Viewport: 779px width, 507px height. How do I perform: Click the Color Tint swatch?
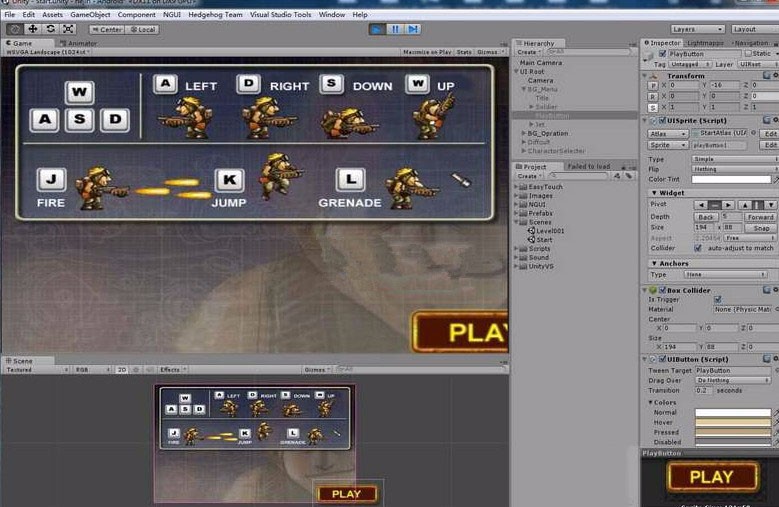pos(731,179)
